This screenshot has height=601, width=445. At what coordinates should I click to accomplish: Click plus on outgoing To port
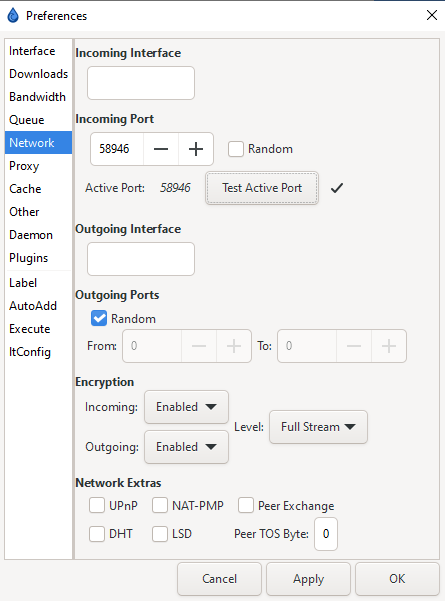coord(389,346)
